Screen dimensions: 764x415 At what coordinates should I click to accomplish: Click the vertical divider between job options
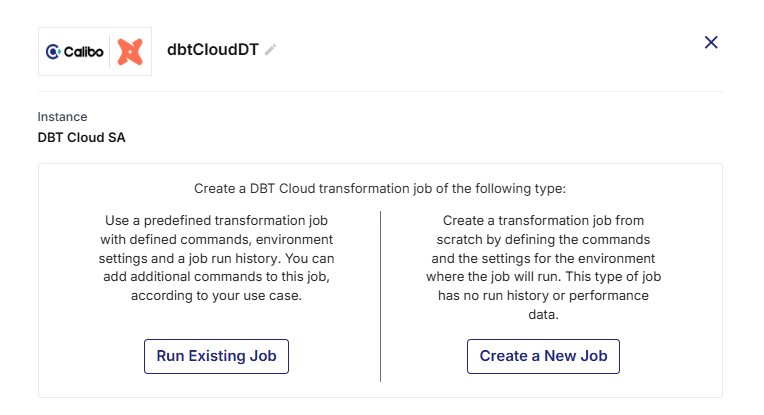point(381,296)
